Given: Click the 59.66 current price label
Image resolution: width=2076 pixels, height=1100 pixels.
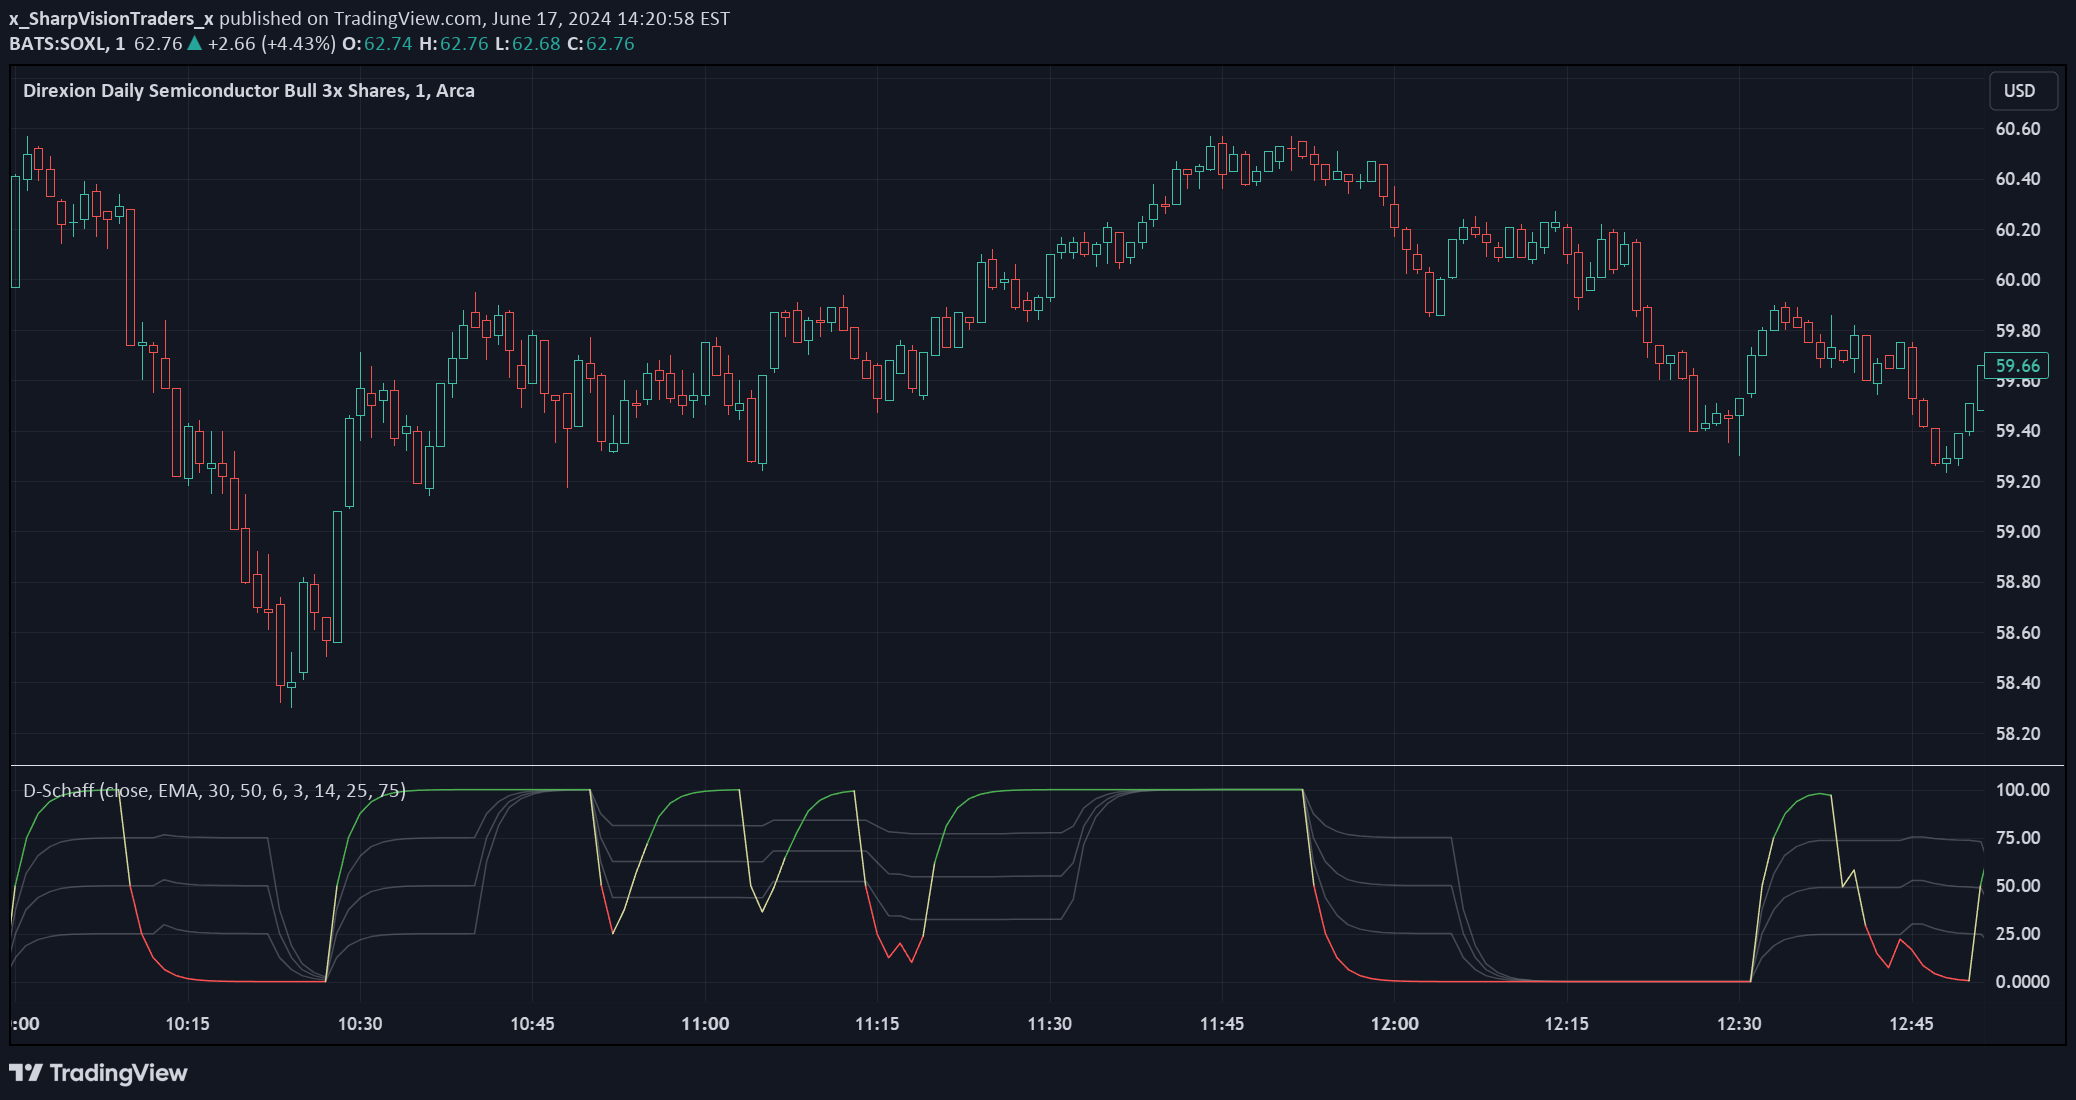Looking at the screenshot, I should pyautogui.click(x=2017, y=366).
